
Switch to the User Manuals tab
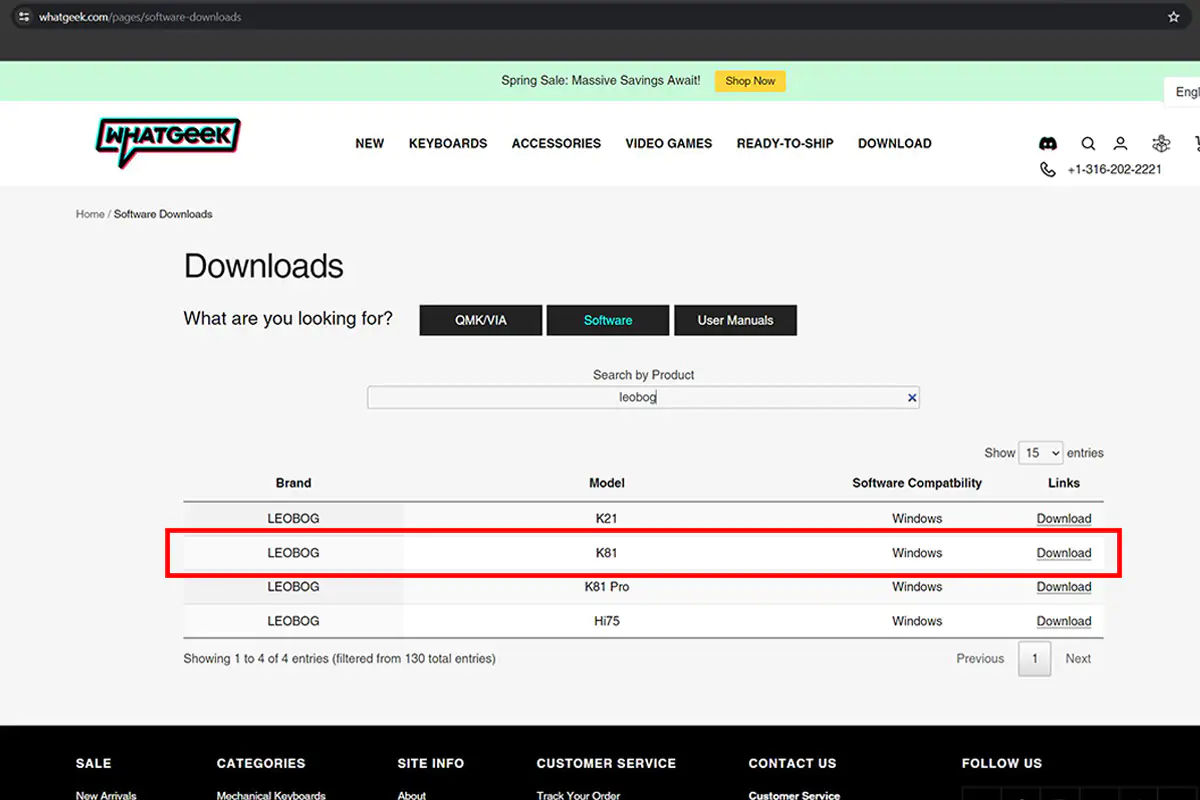click(x=735, y=320)
